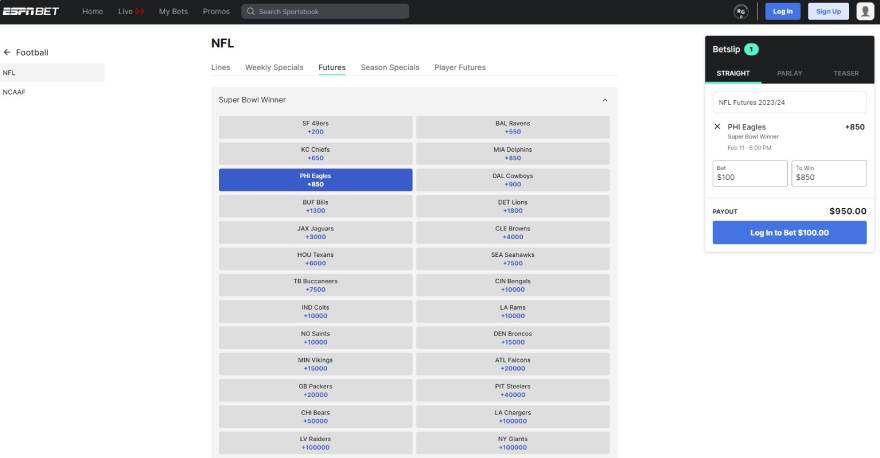This screenshot has height=458, width=880.
Task: Pick LA Rams +10000
Action: click(512, 312)
